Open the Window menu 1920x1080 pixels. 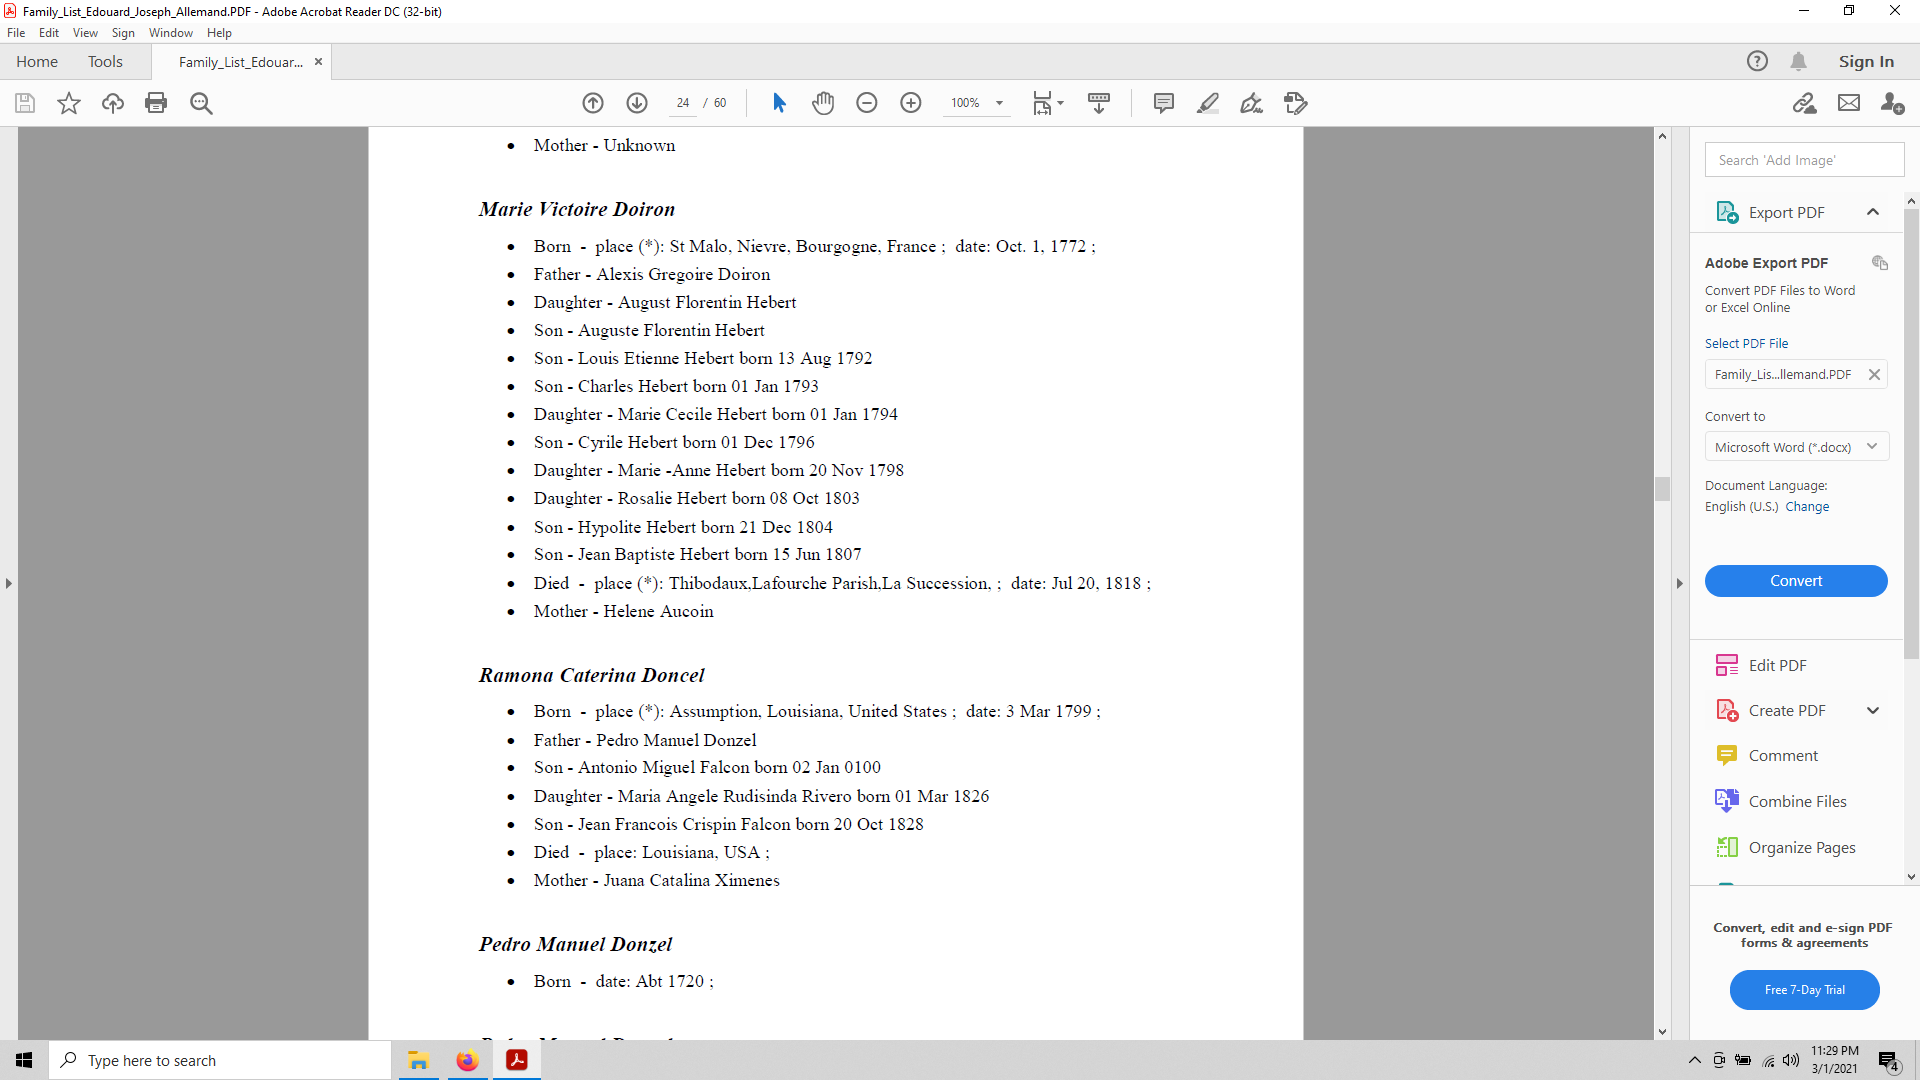pos(170,33)
